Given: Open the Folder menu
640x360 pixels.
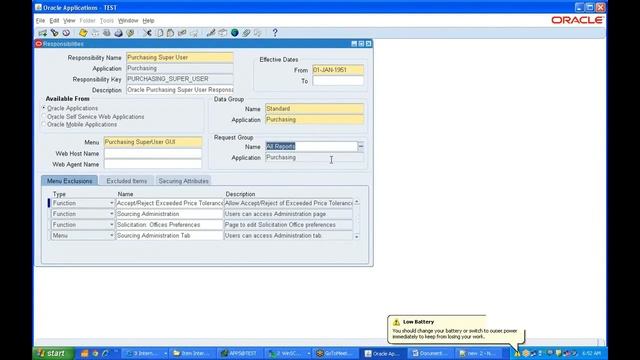Looking at the screenshot, I should (x=87, y=20).
